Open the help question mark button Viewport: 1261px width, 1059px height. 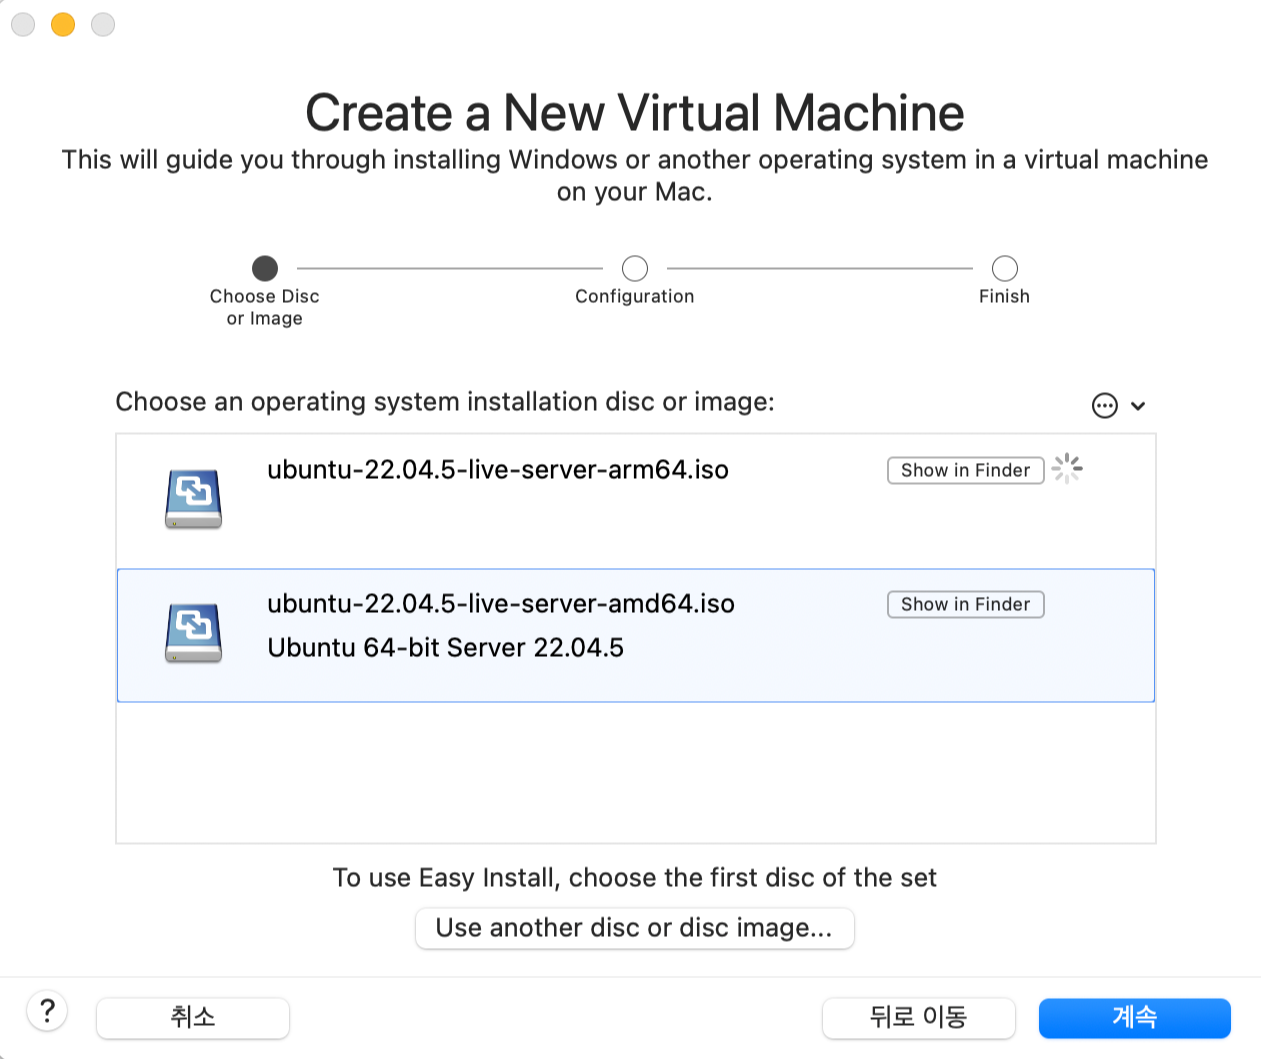47,1011
